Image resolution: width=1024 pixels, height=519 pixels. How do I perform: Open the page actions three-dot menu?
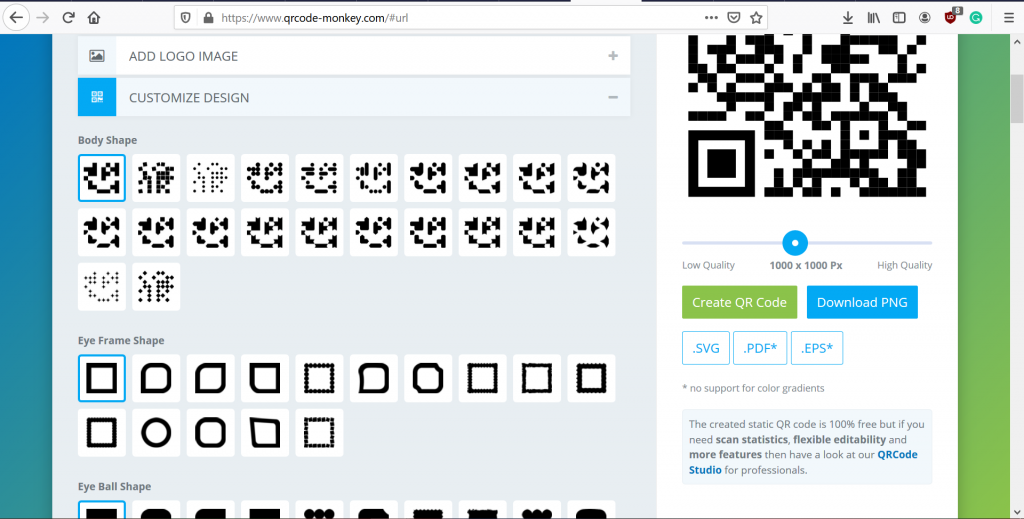711,18
